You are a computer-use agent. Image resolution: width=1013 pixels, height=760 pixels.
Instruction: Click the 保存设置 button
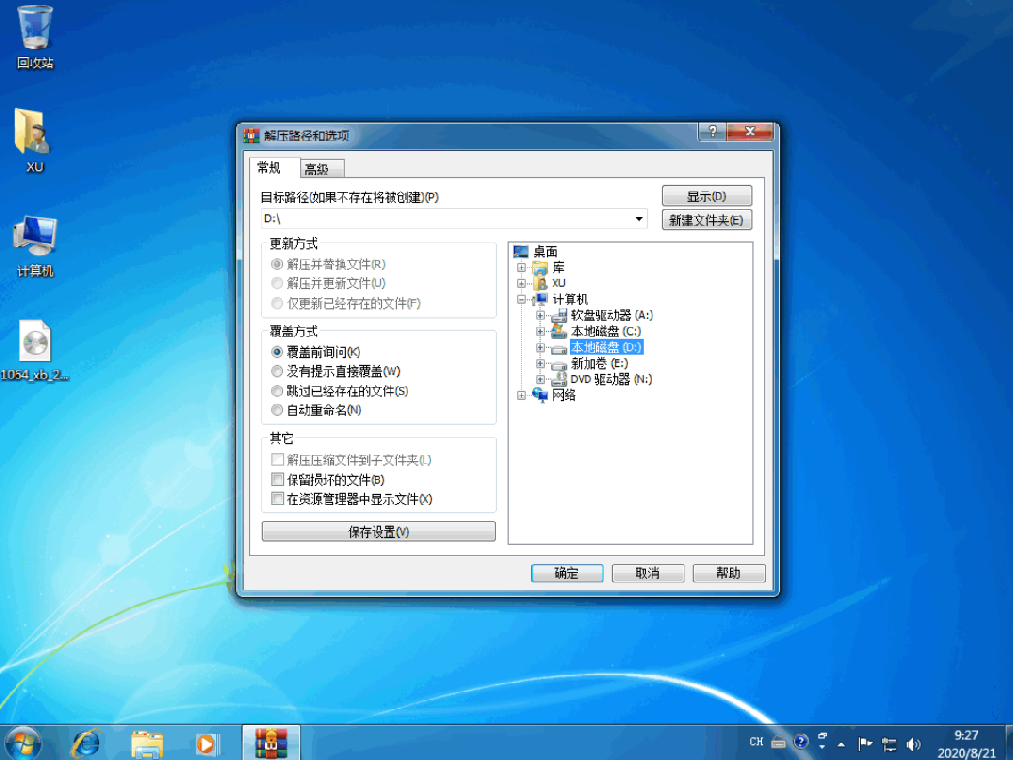click(x=378, y=531)
